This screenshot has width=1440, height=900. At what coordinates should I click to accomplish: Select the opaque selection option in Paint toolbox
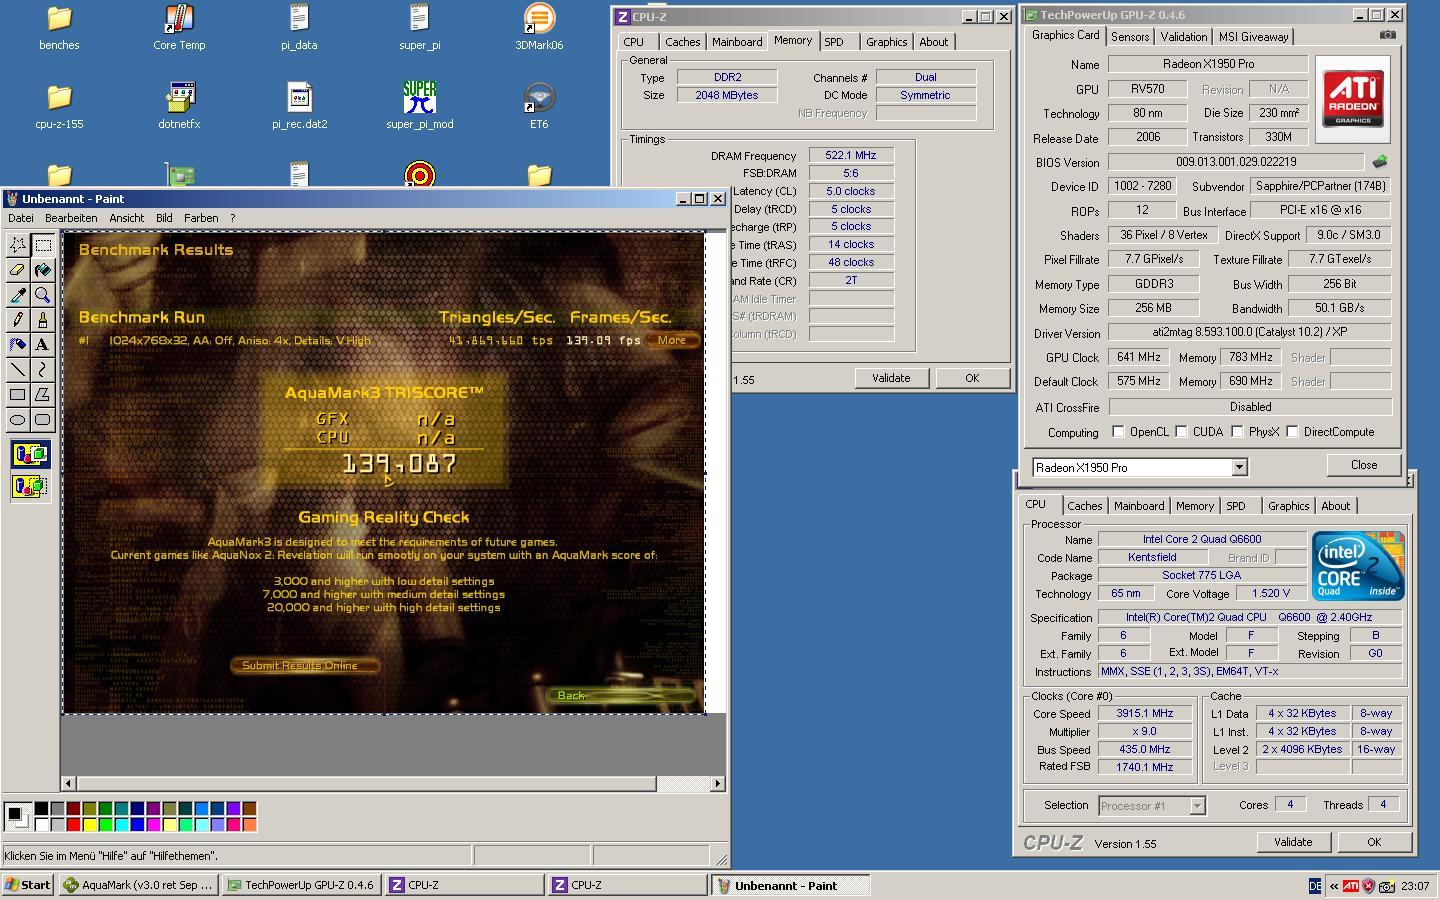coord(30,455)
